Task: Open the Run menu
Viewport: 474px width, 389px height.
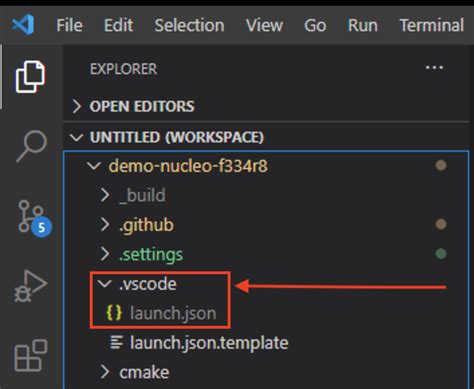Action: point(363,25)
